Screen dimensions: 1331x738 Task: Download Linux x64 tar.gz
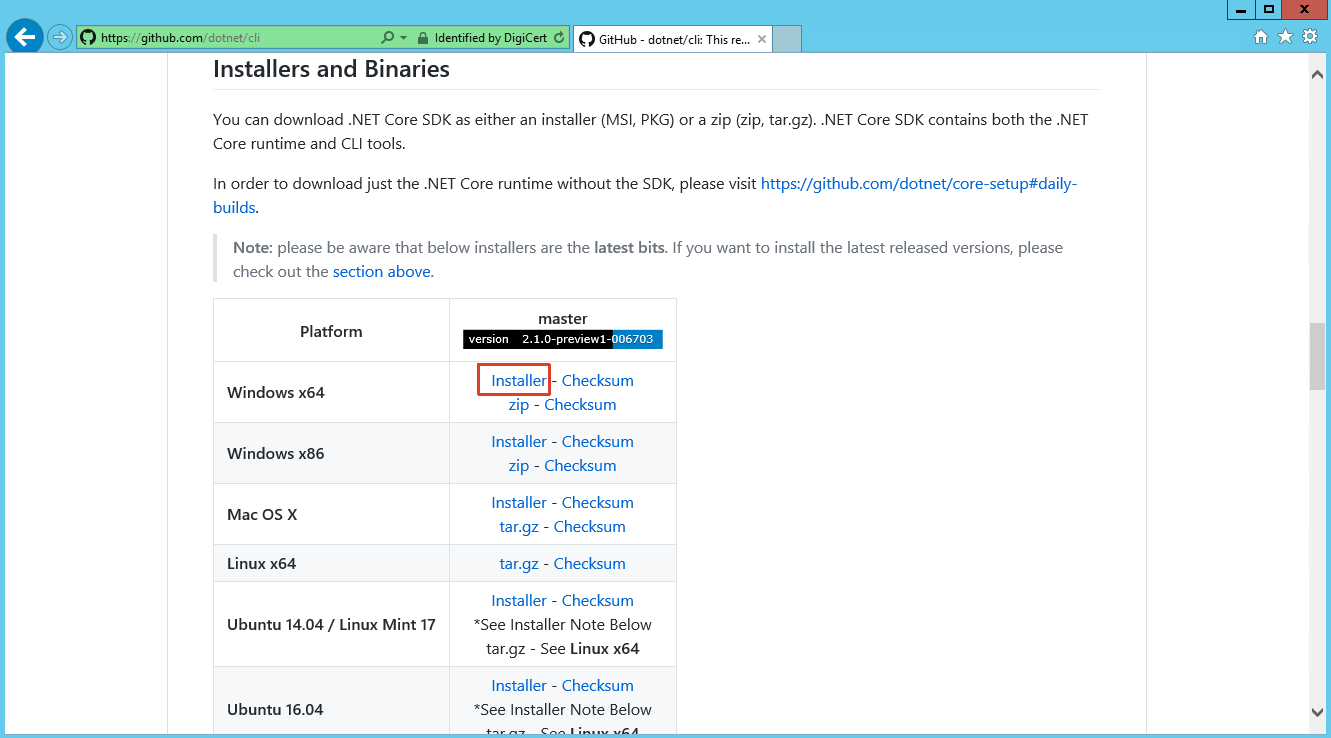coord(519,564)
